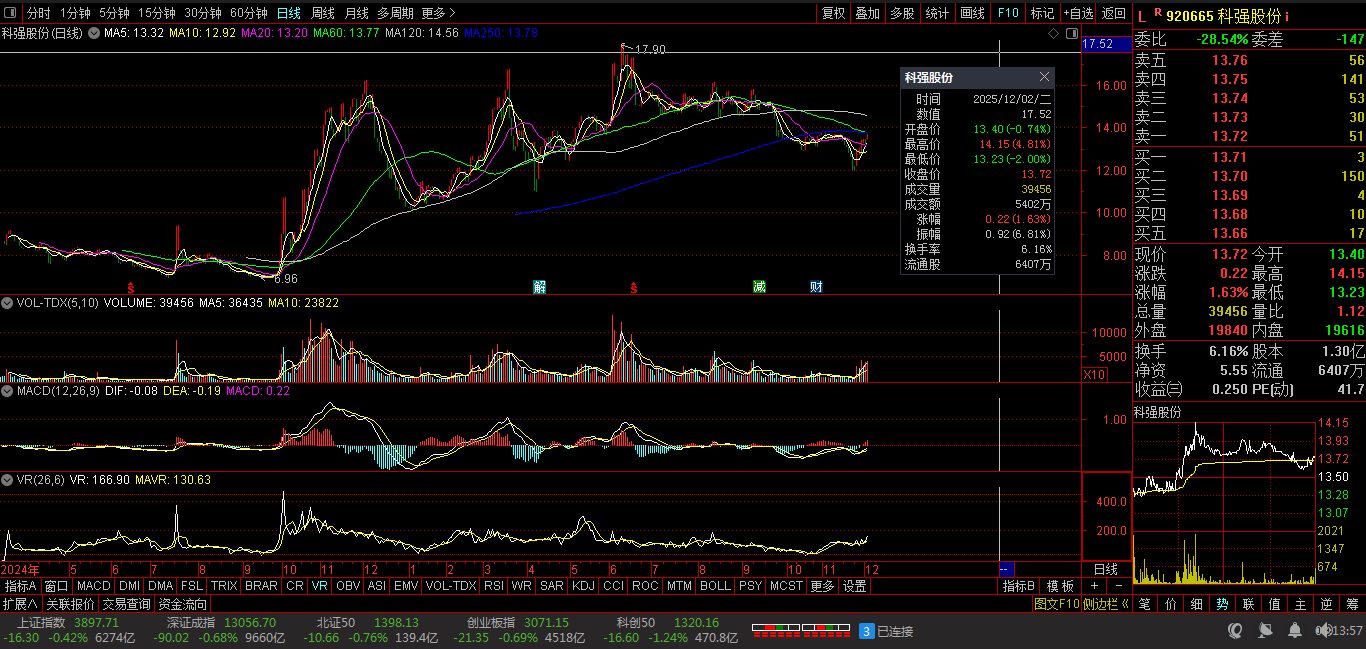Open the 图文F10 company info link

(1058, 604)
